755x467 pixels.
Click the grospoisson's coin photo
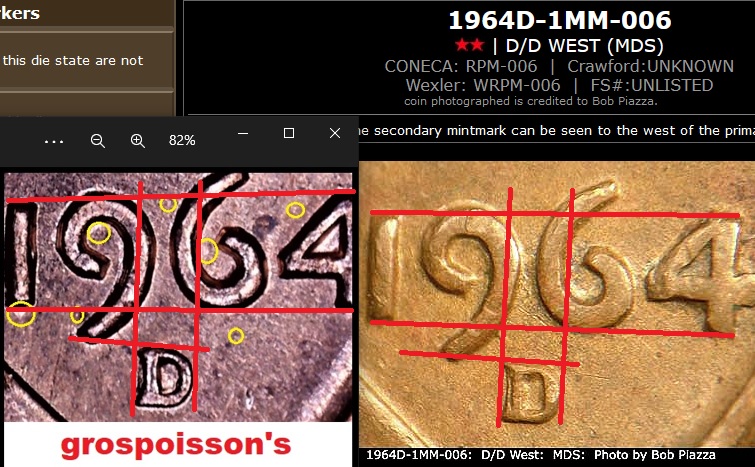coord(178,297)
